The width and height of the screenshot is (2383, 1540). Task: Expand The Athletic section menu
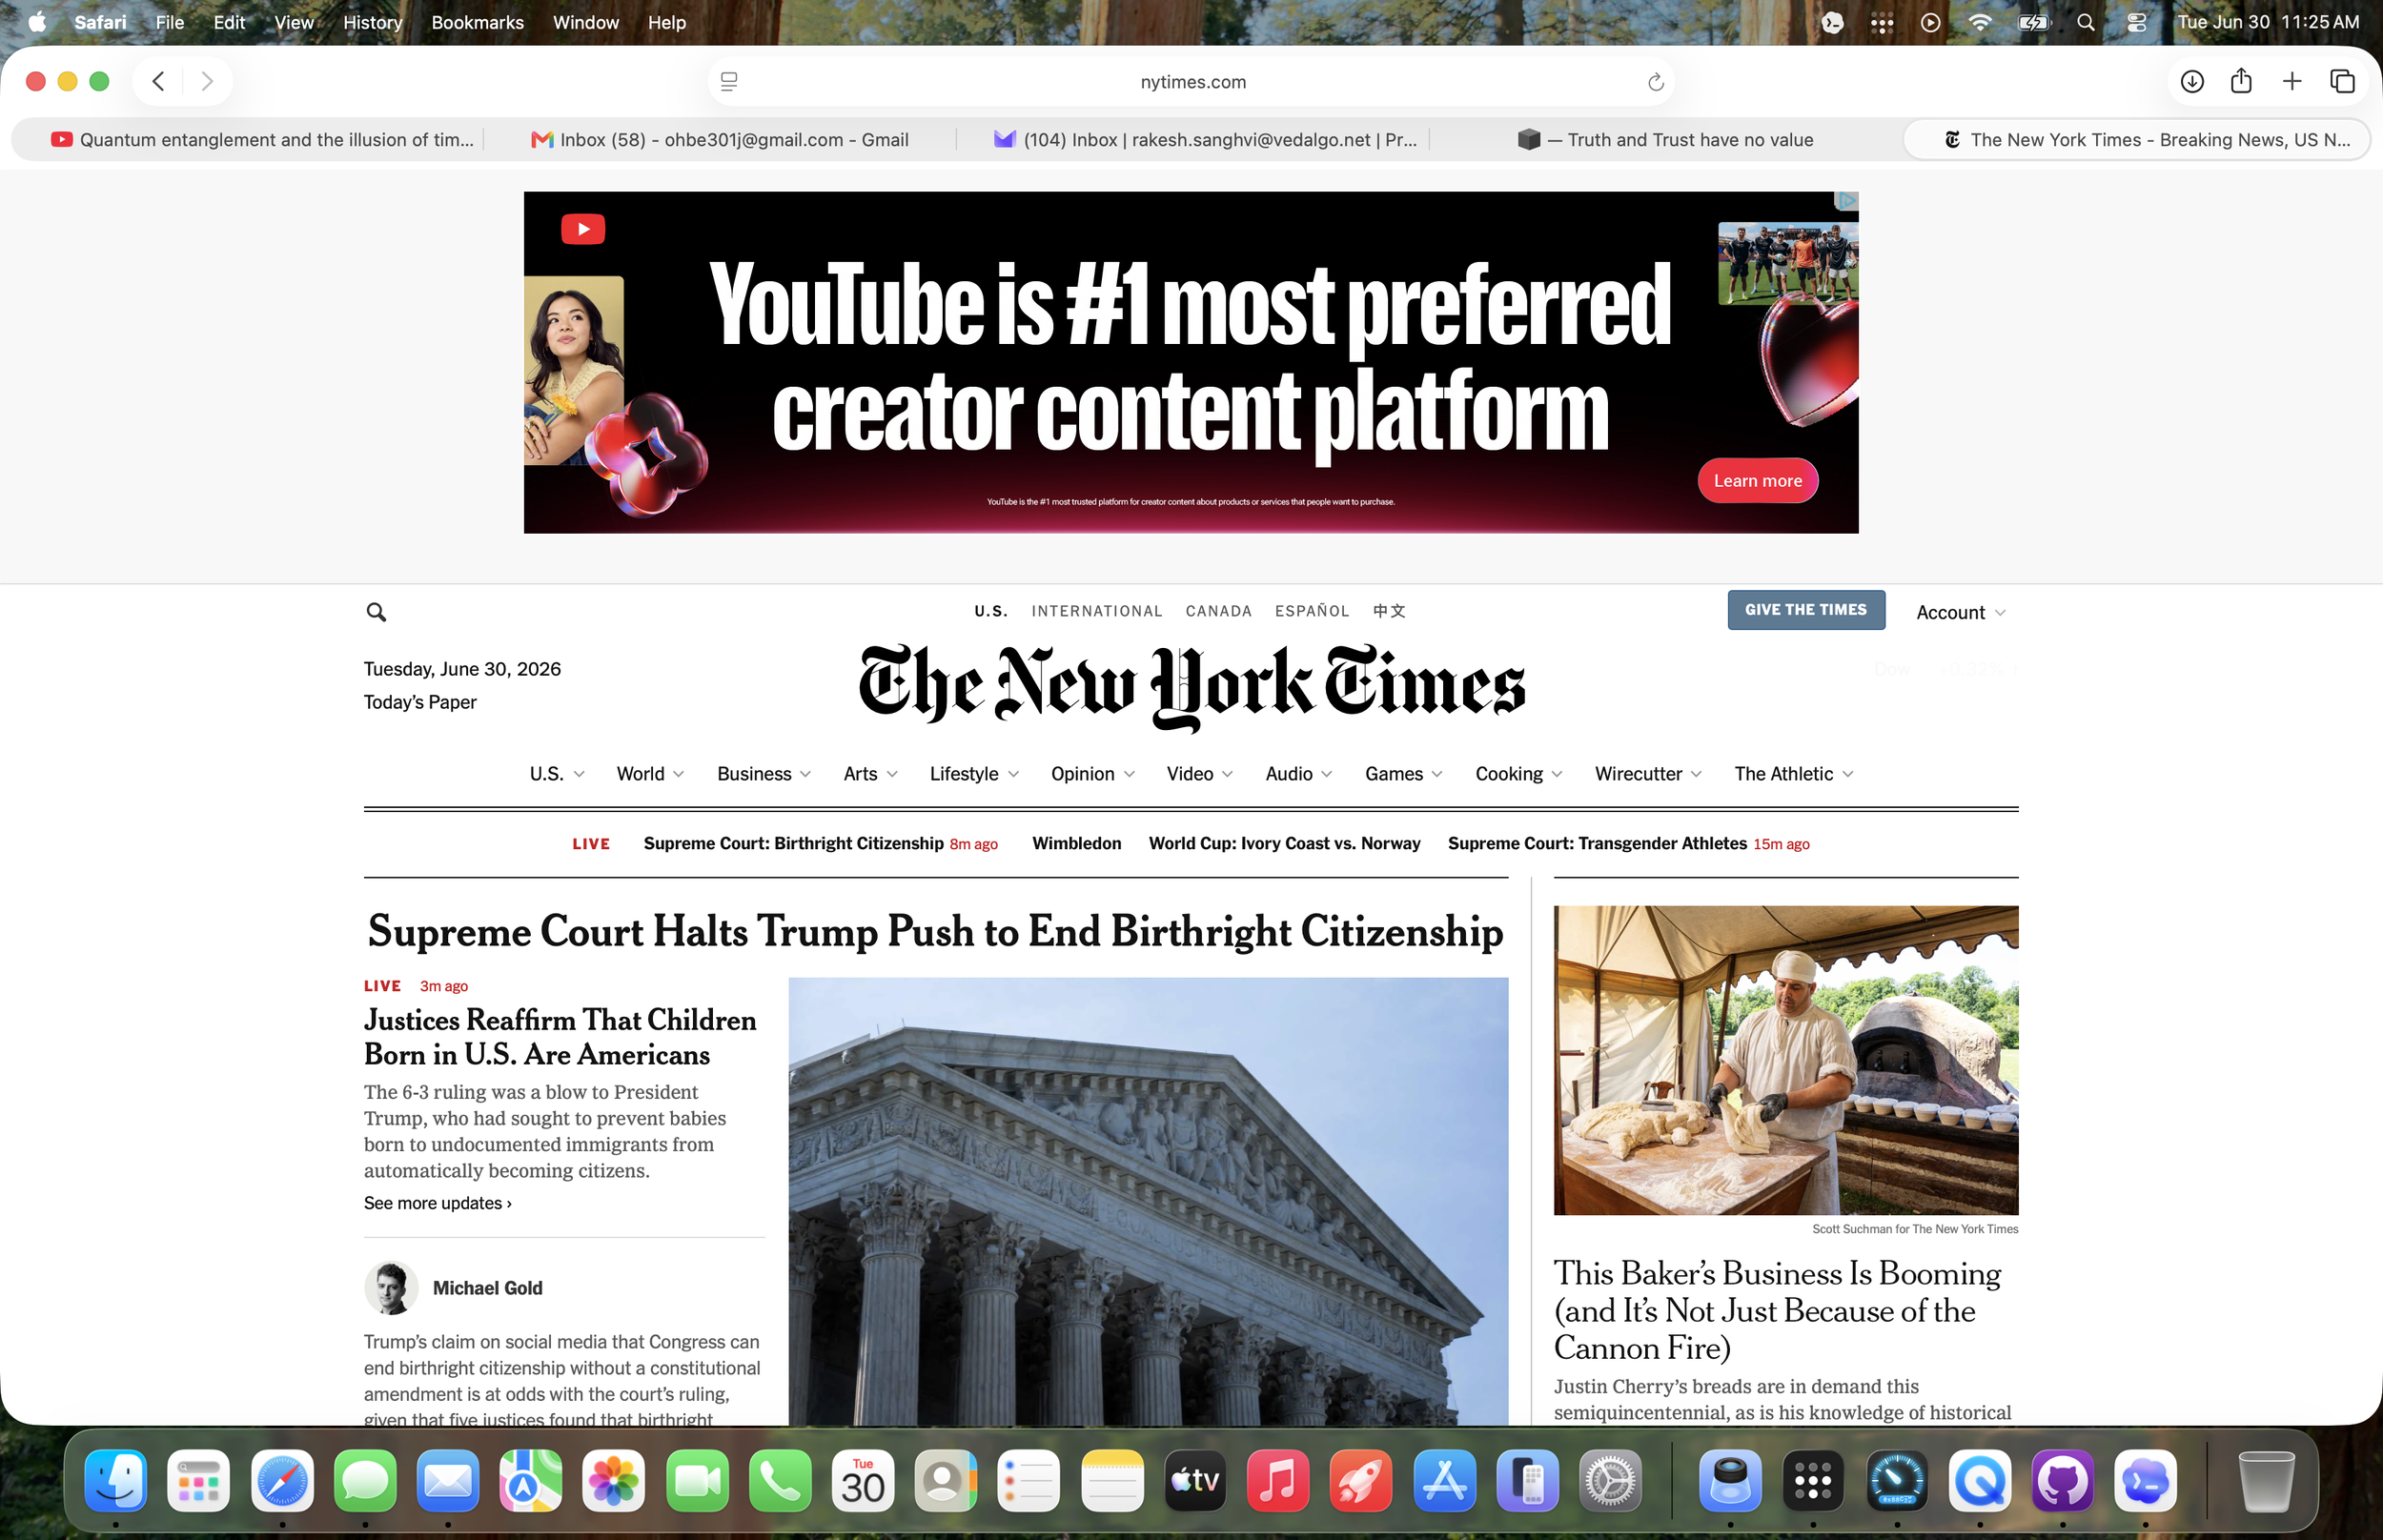coord(1793,774)
